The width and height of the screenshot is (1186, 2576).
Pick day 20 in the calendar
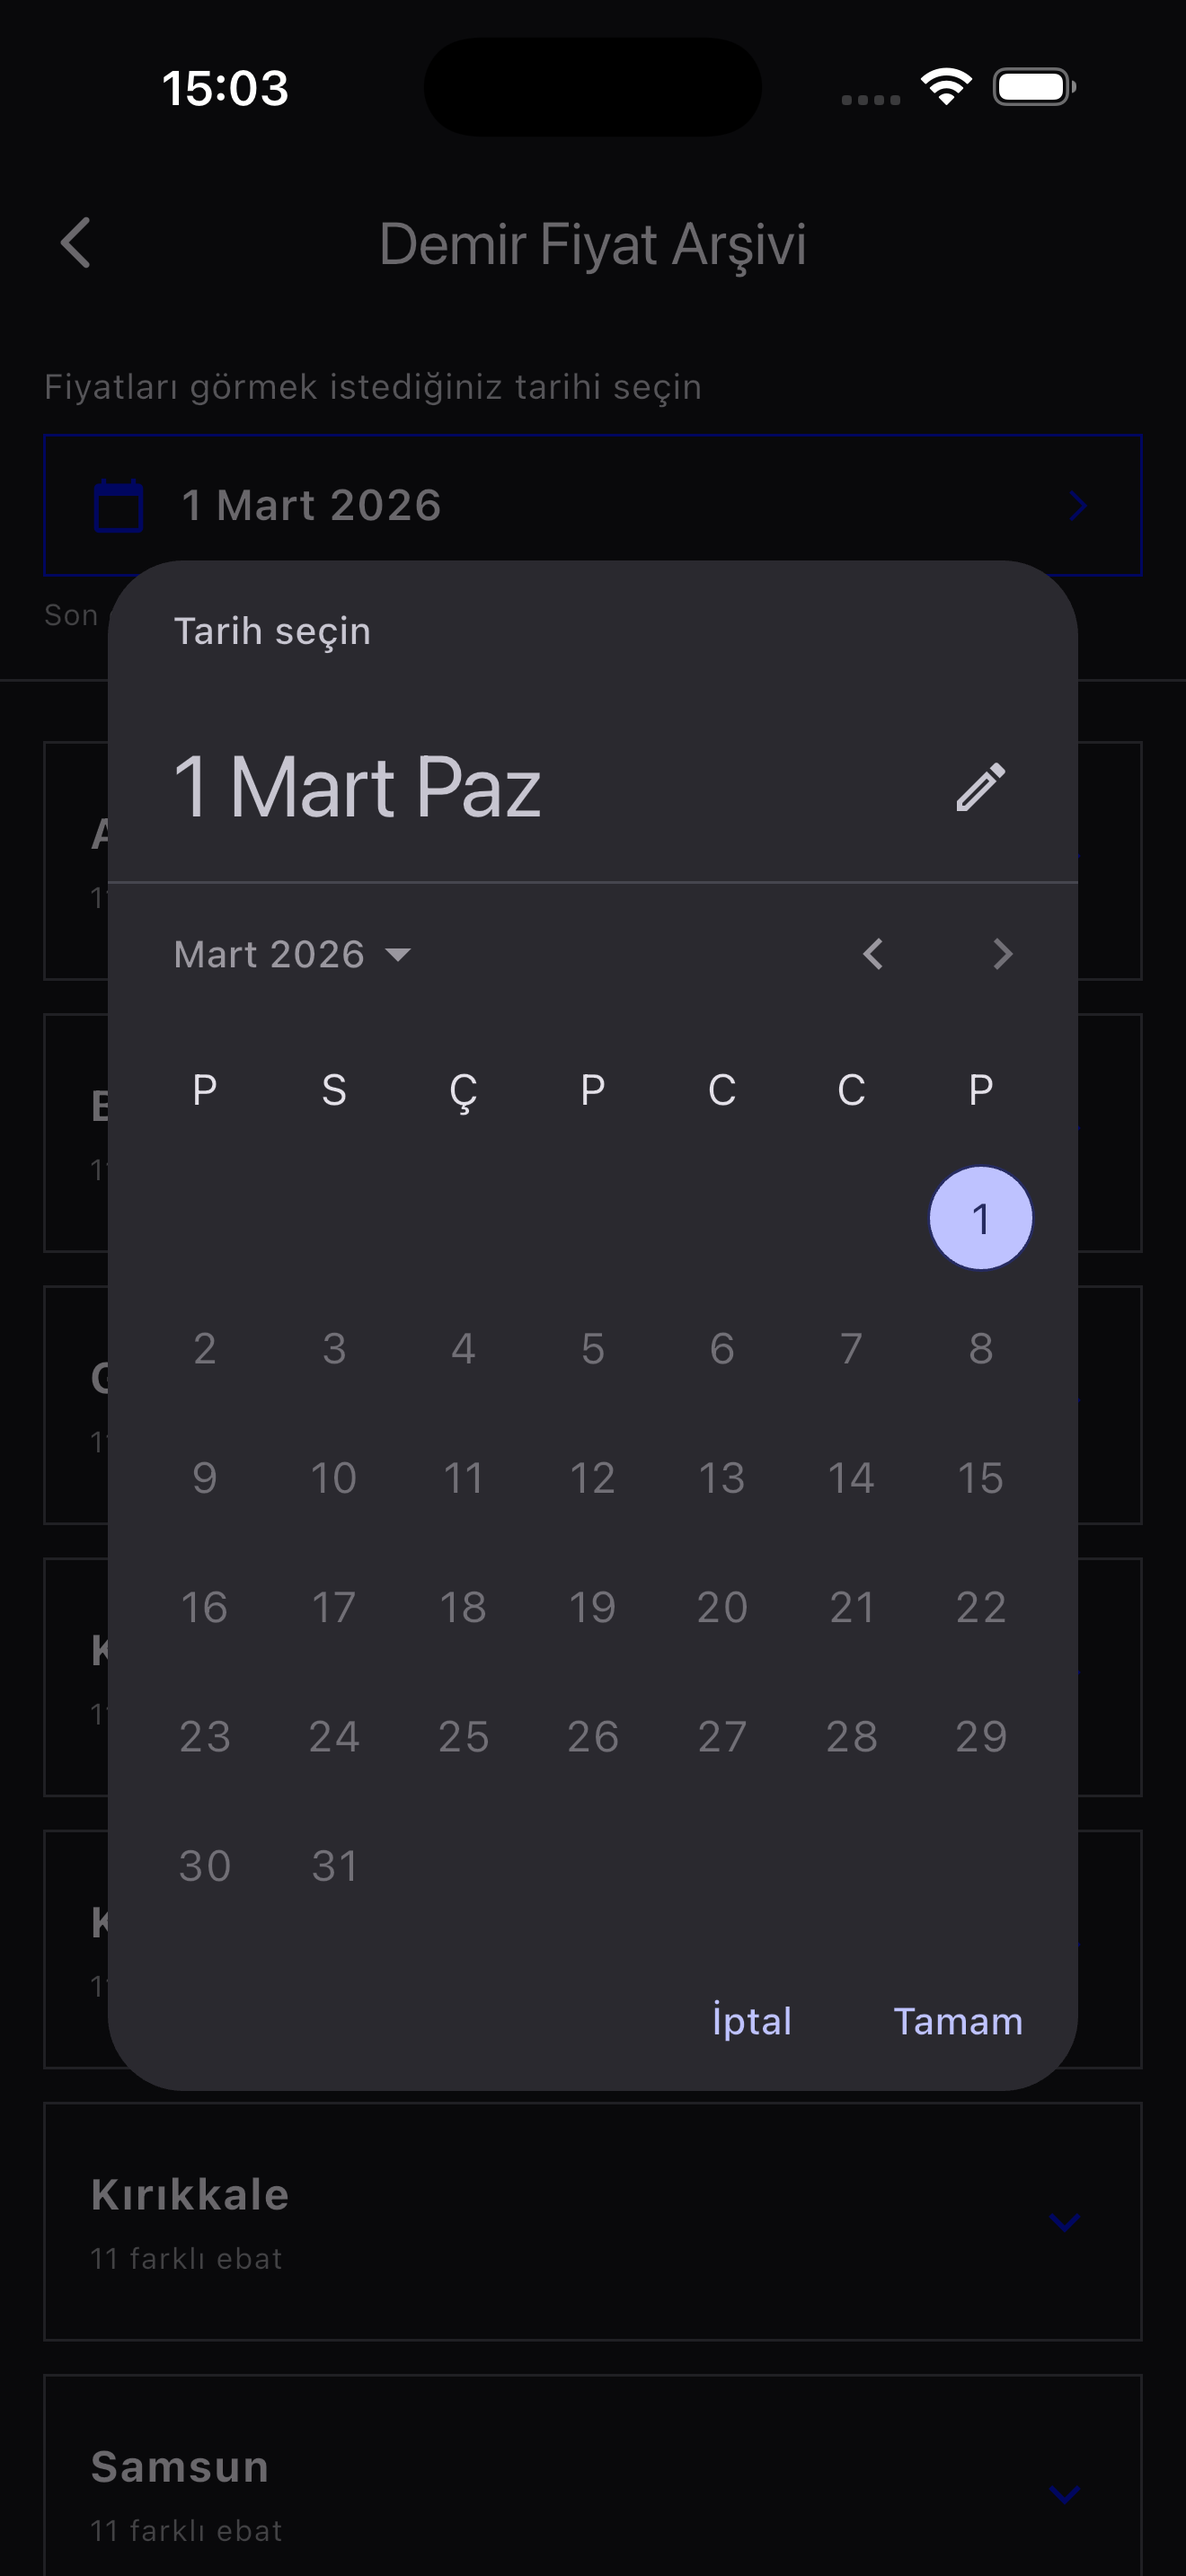coord(722,1607)
